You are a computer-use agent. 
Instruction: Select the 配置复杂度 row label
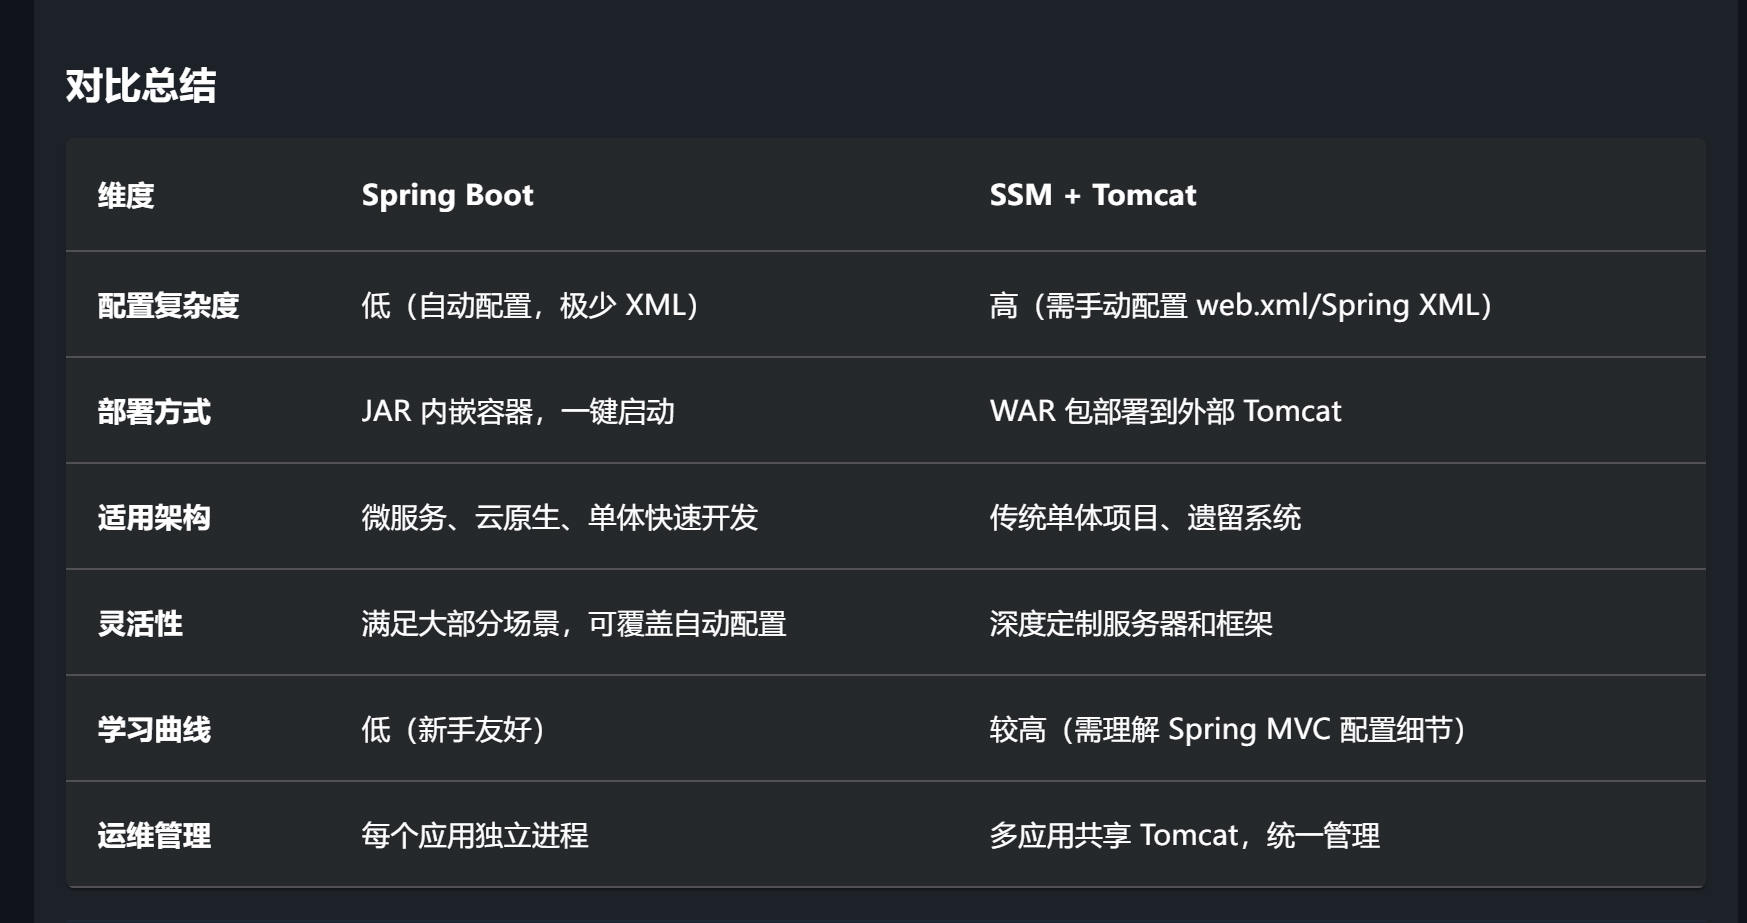(x=168, y=305)
